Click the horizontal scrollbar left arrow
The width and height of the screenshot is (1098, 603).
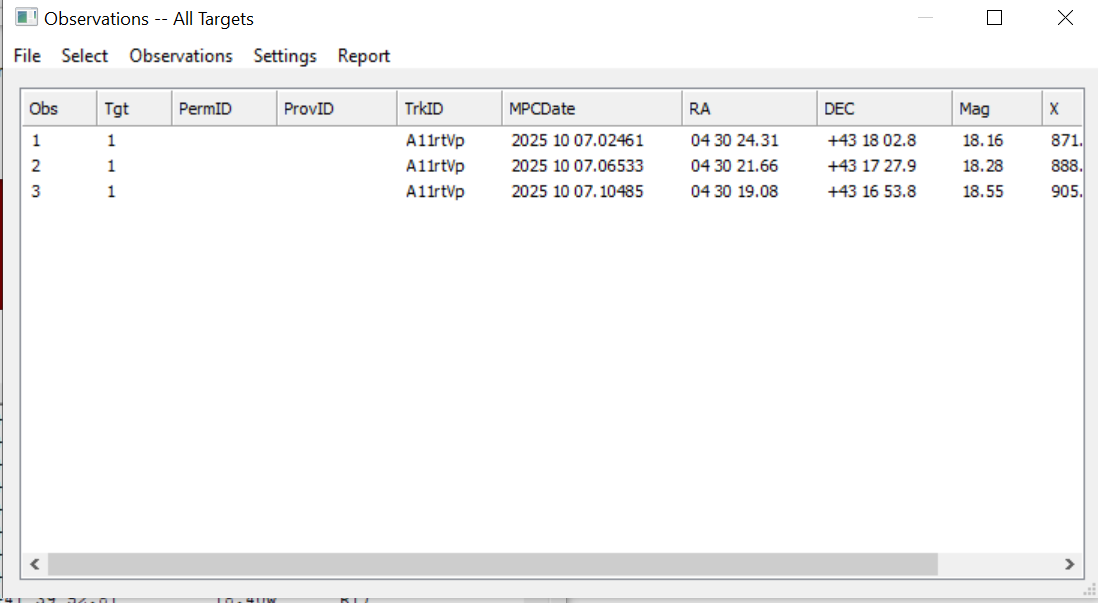click(35, 564)
